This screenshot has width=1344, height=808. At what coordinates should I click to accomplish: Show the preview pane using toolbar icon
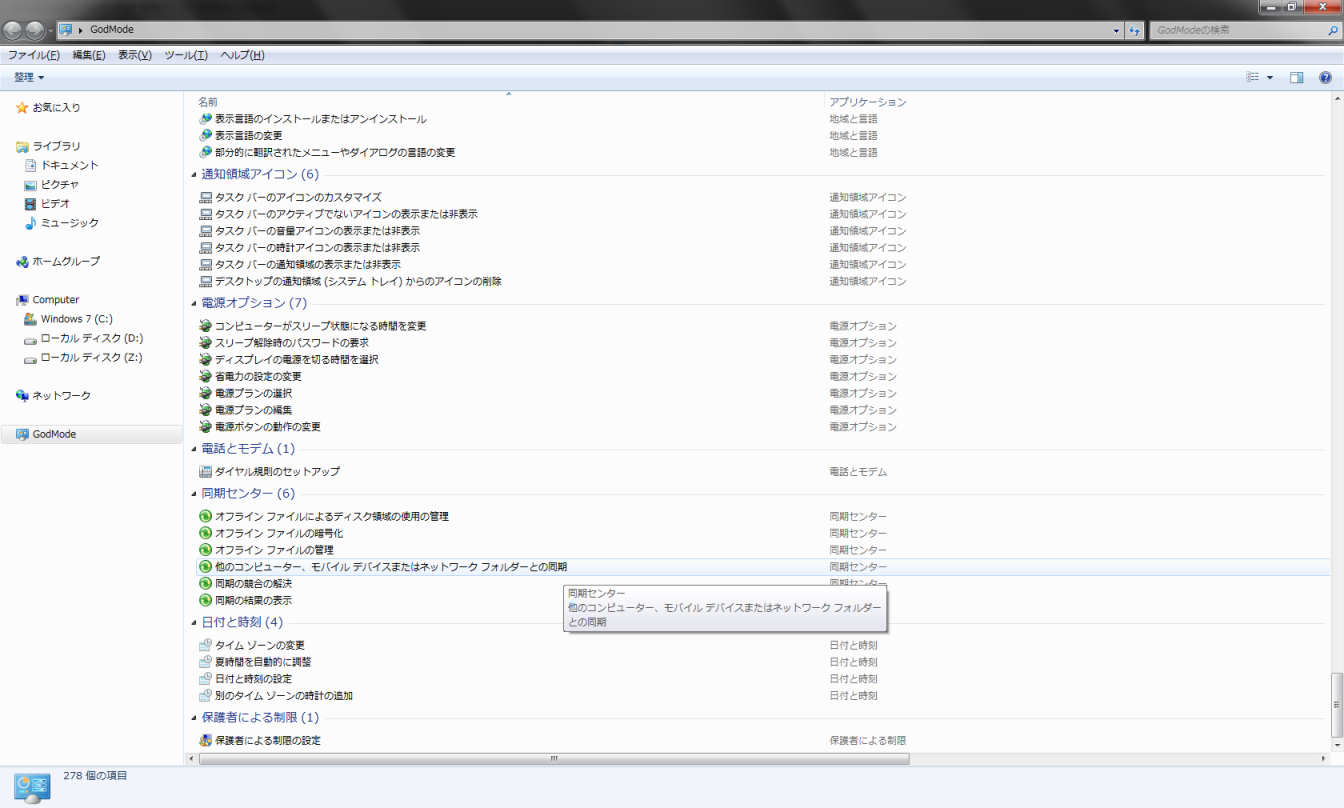1296,77
